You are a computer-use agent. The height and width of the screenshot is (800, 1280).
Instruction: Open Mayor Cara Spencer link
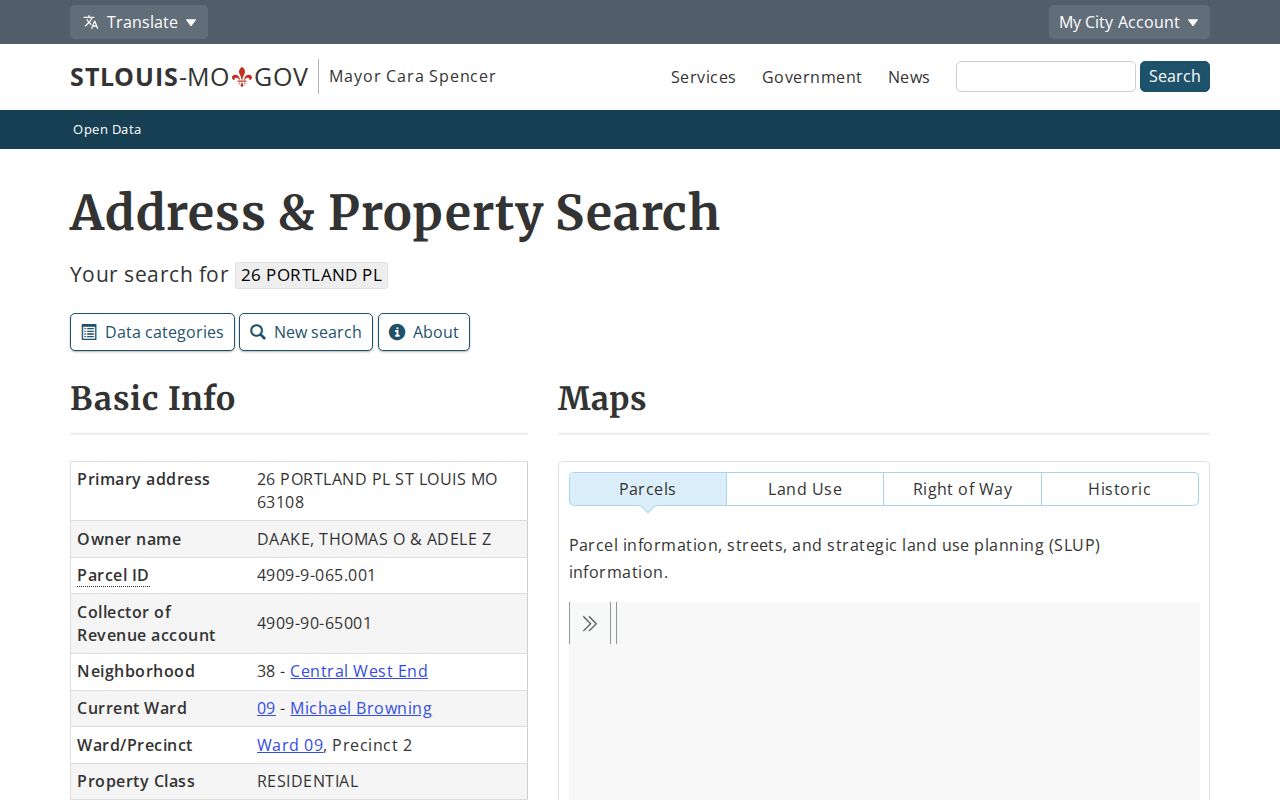coord(412,76)
